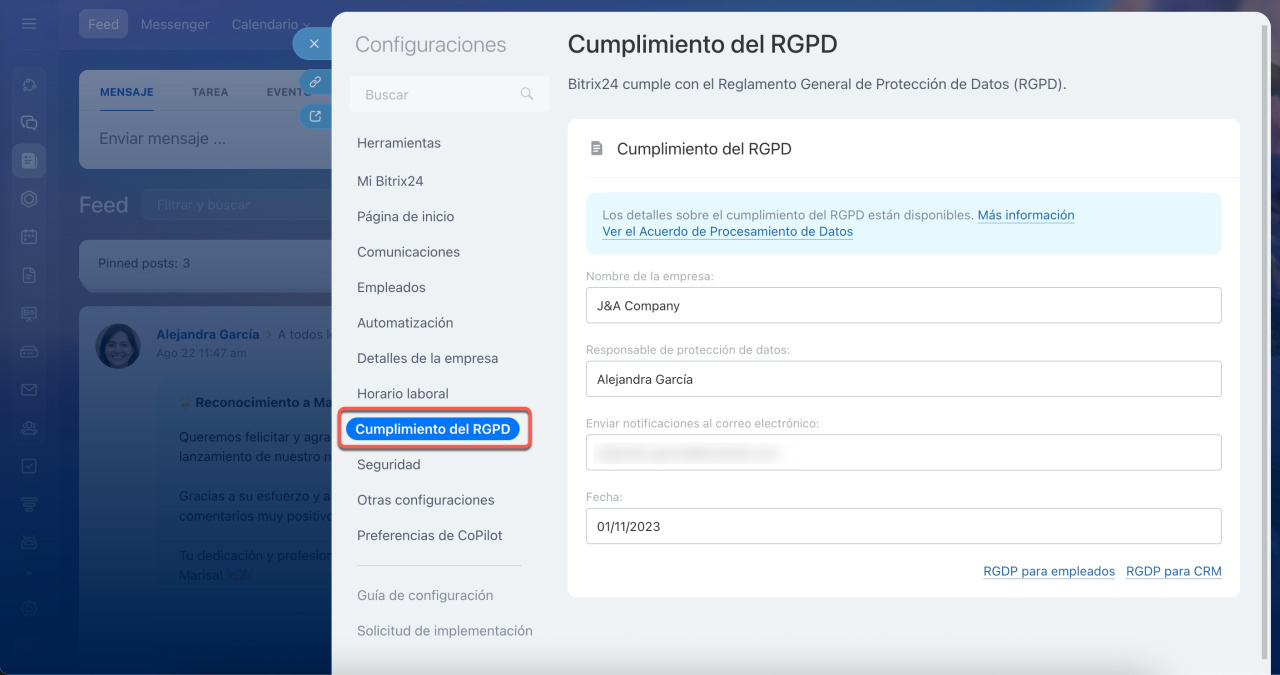Switch to the Messenger tab

(x=175, y=24)
